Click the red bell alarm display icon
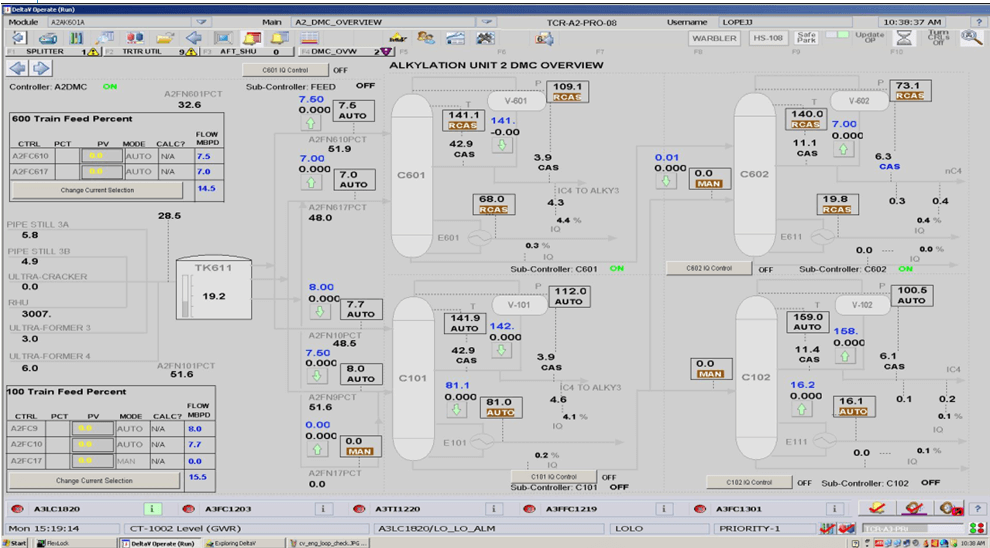The image size is (990, 548). 251,39
